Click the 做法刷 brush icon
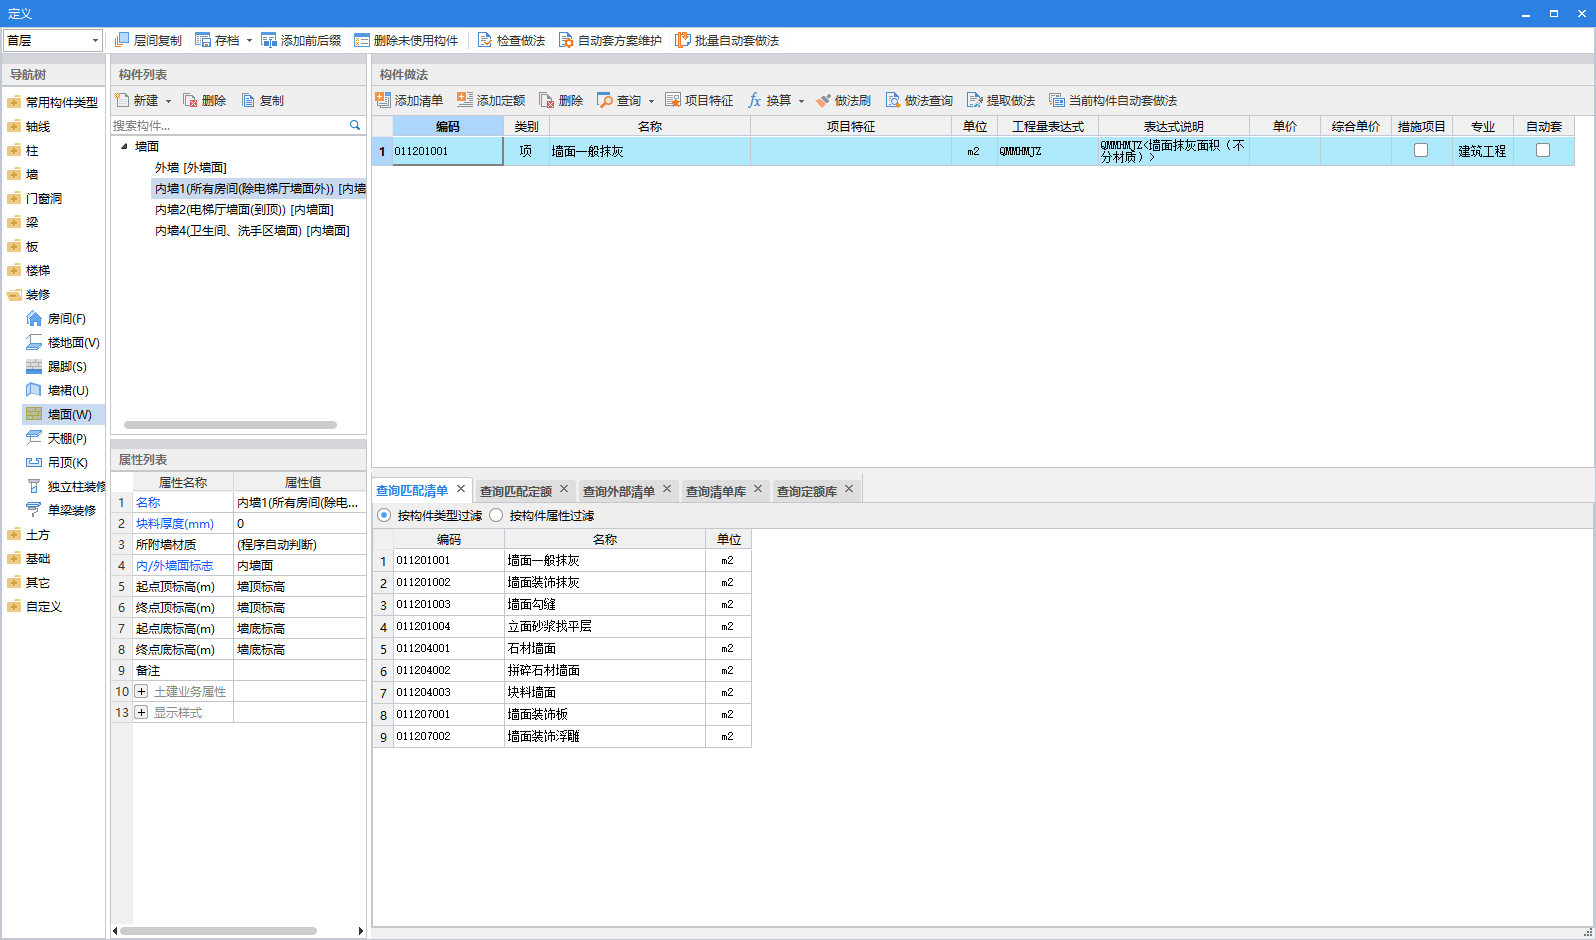Image resolution: width=1596 pixels, height=940 pixels. [x=823, y=100]
